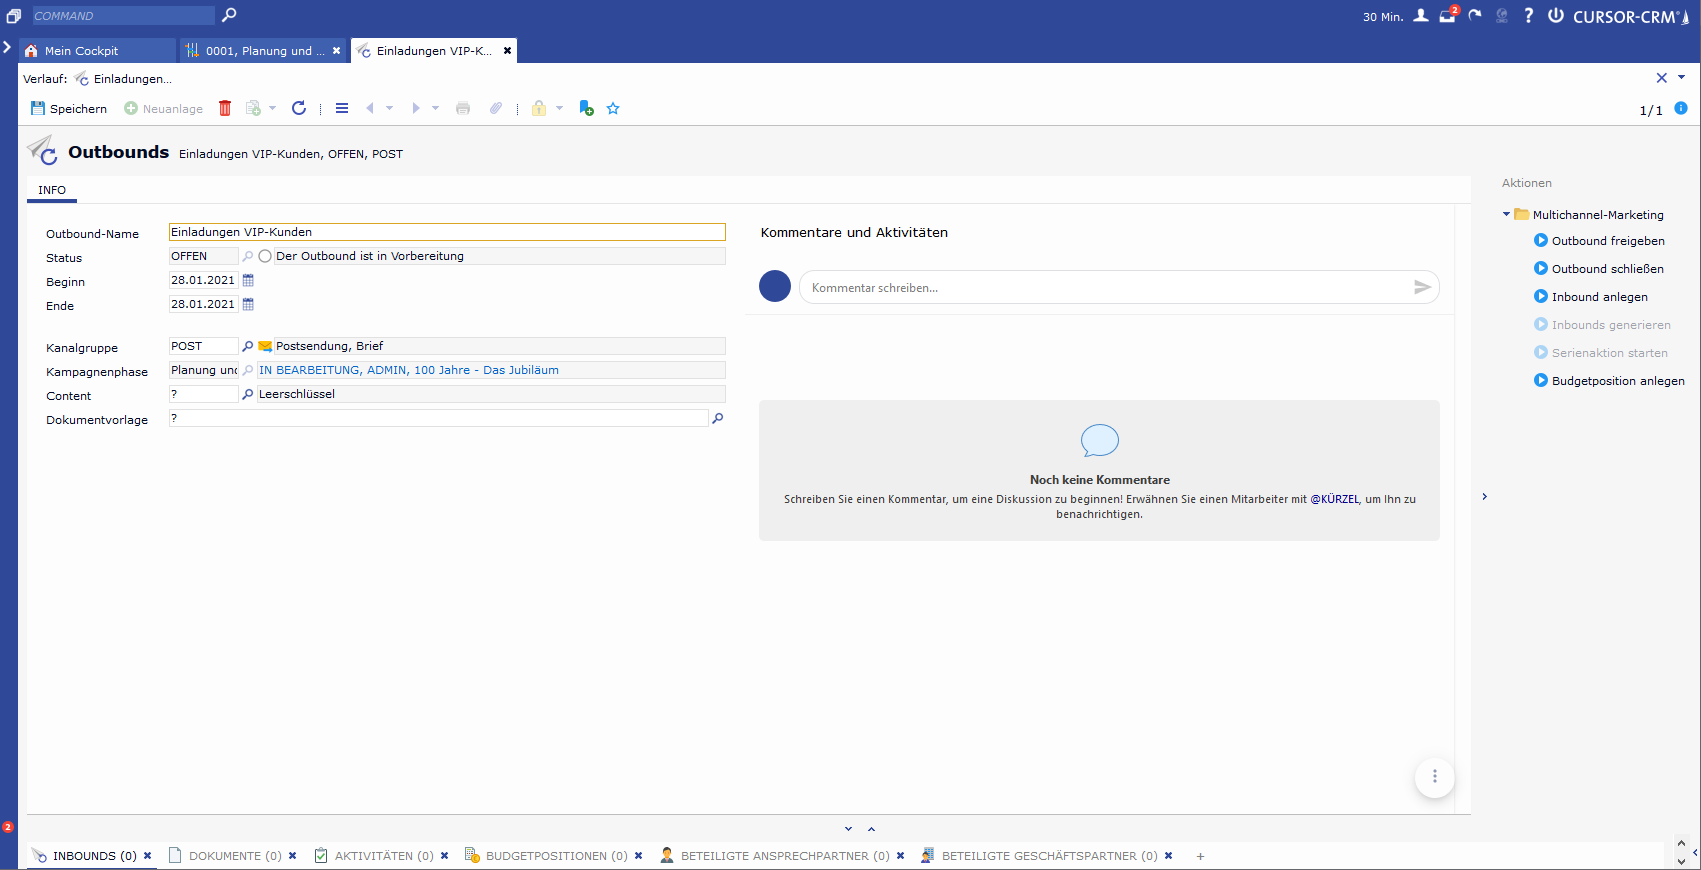
Task: Switch to list view with hamburger icon
Action: pyautogui.click(x=342, y=108)
